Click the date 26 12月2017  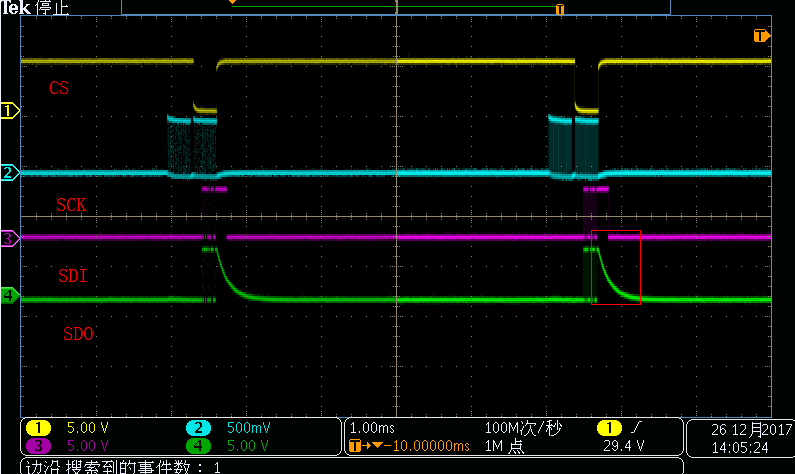click(x=751, y=429)
